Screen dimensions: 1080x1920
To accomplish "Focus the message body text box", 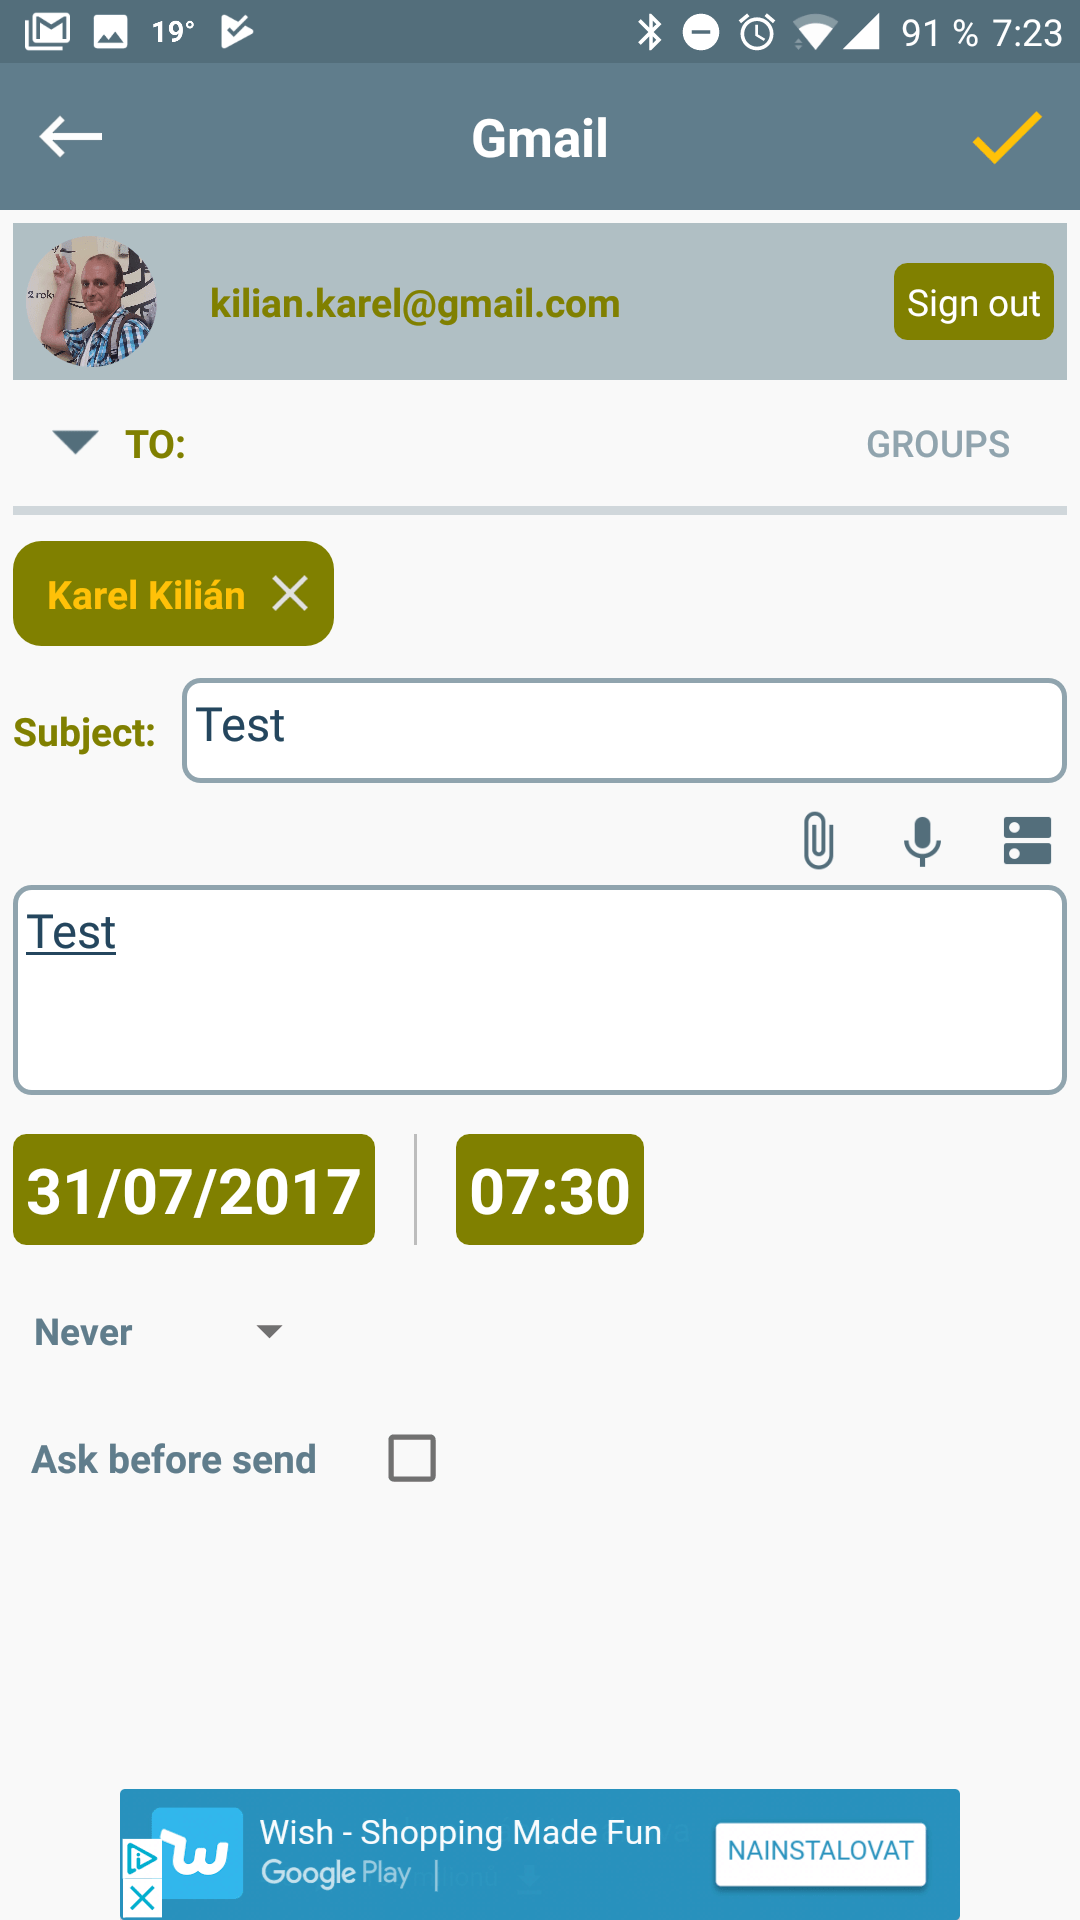I will tap(540, 990).
